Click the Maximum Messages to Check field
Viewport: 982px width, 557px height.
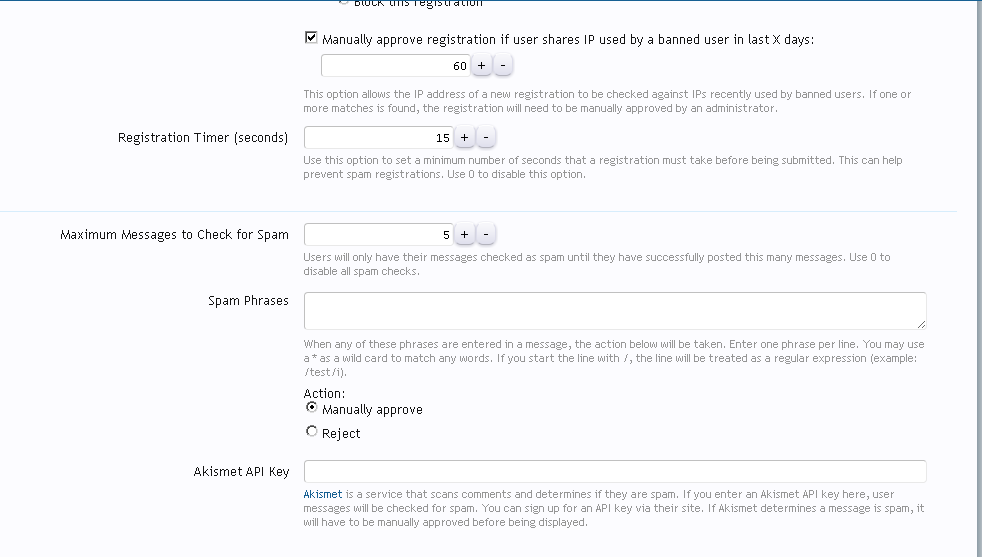[378, 235]
